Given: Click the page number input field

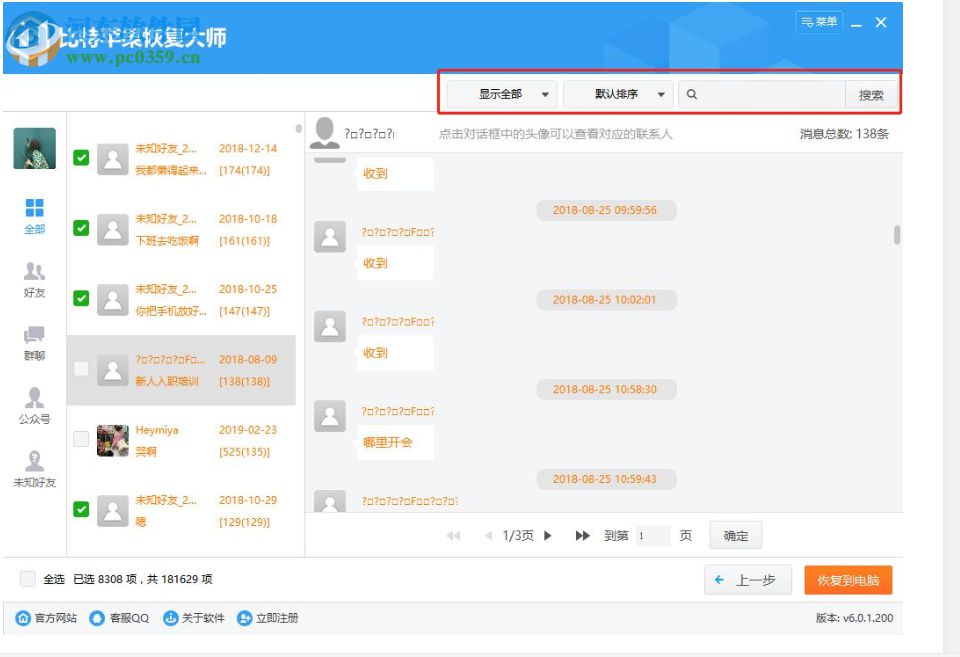Looking at the screenshot, I should click(x=651, y=535).
